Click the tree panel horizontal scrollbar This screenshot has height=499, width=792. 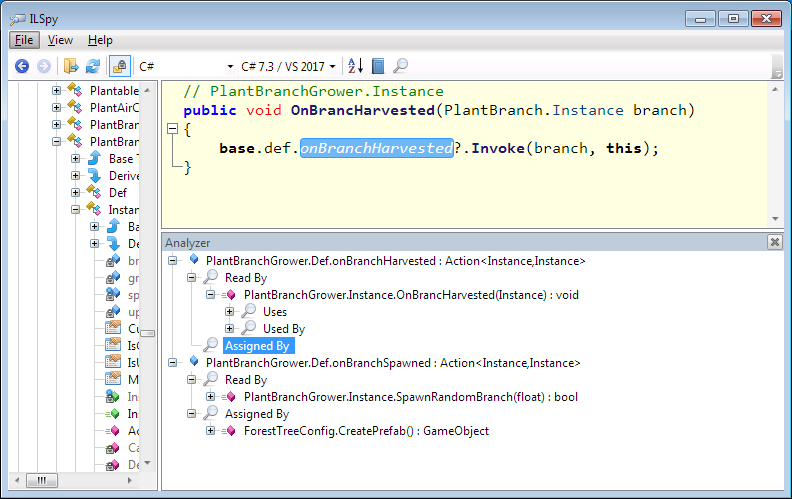click(80, 481)
